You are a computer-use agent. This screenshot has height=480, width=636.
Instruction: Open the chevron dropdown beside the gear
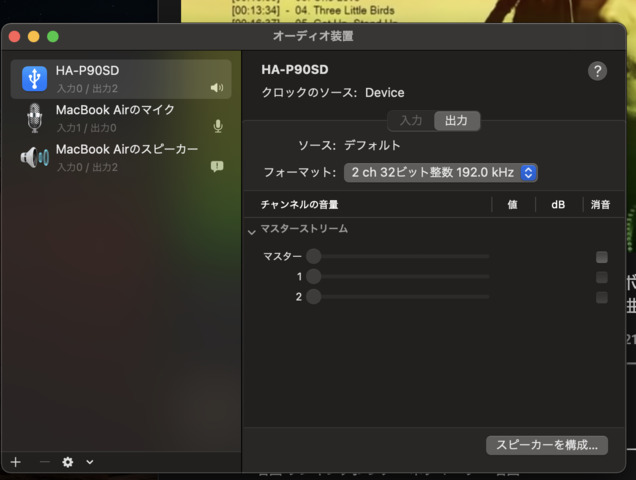click(x=90, y=462)
